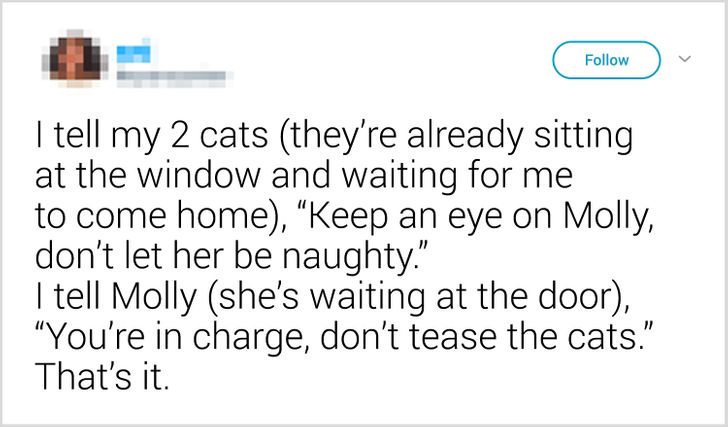Click the blurred profile avatar picture
Screen dimensions: 728x427
click(77, 61)
